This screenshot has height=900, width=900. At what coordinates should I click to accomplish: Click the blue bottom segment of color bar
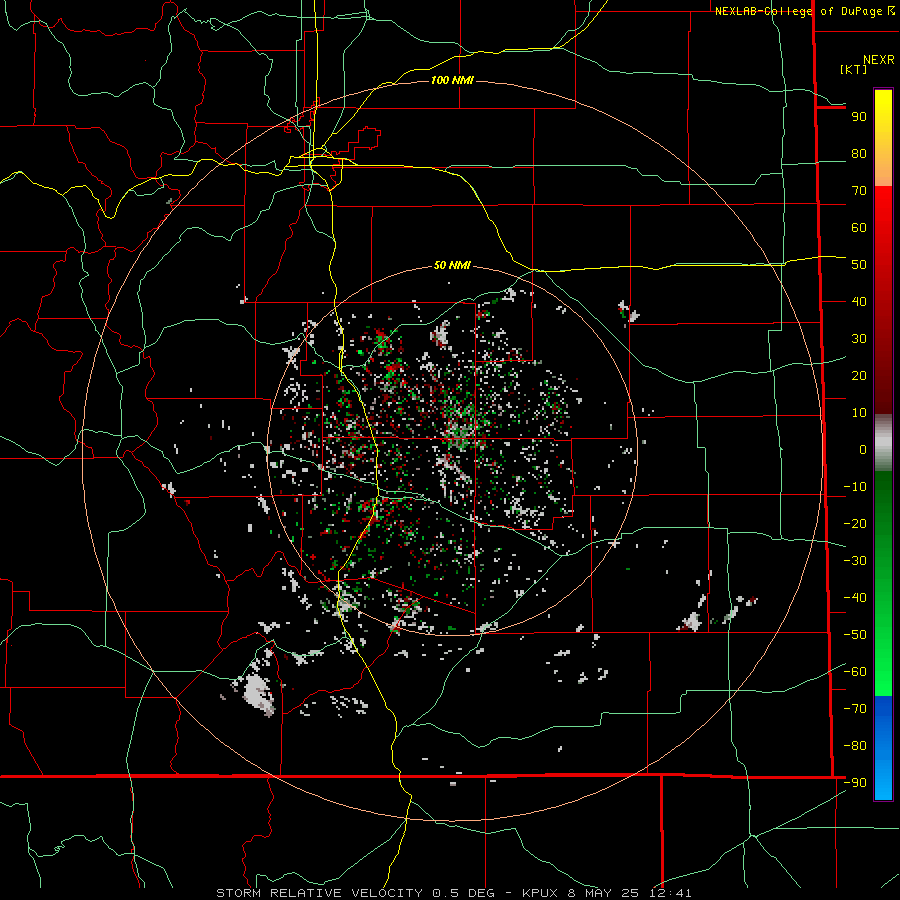(x=883, y=747)
